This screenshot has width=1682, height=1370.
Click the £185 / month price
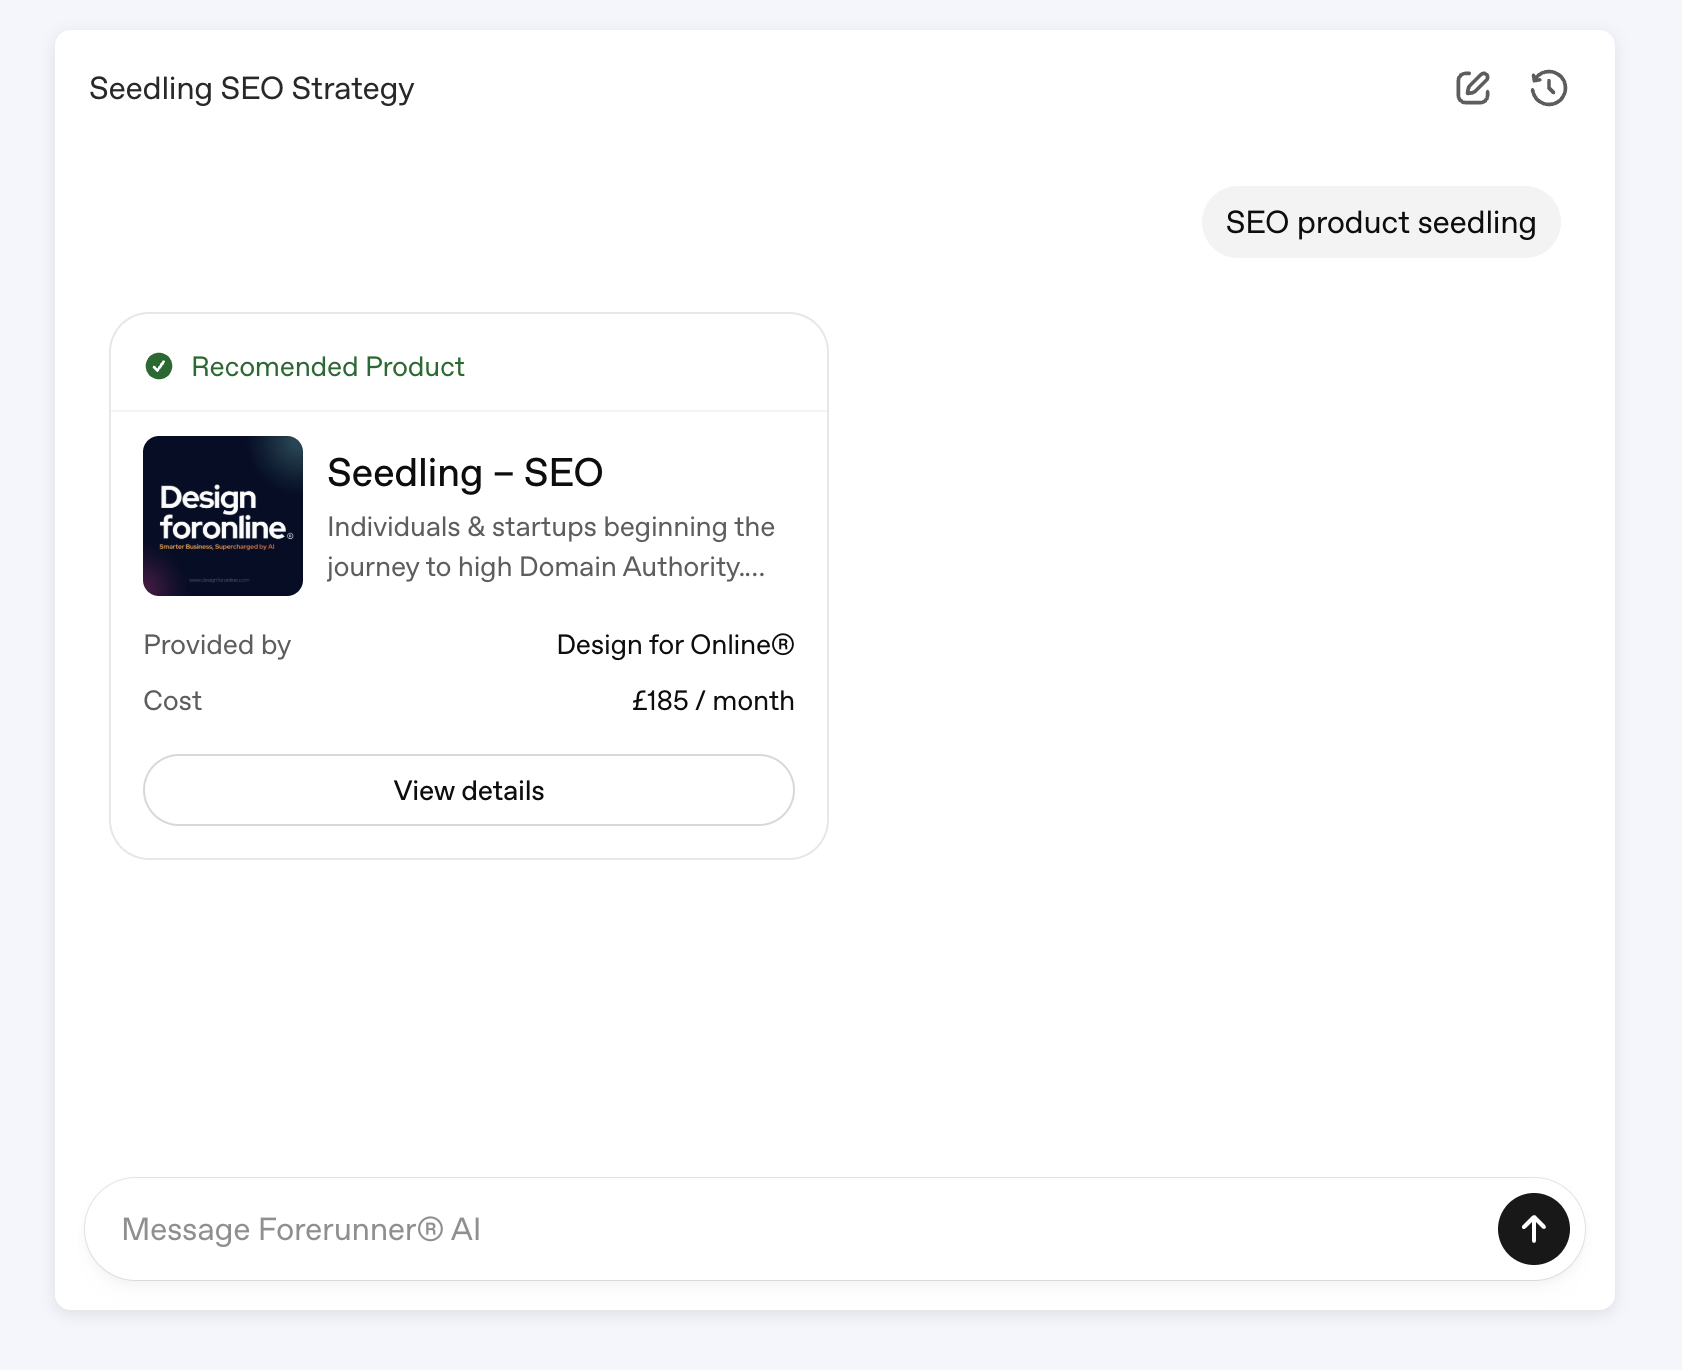tap(713, 701)
